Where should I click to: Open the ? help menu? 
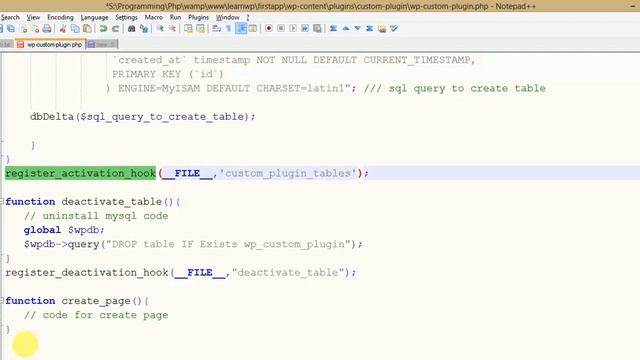point(248,17)
